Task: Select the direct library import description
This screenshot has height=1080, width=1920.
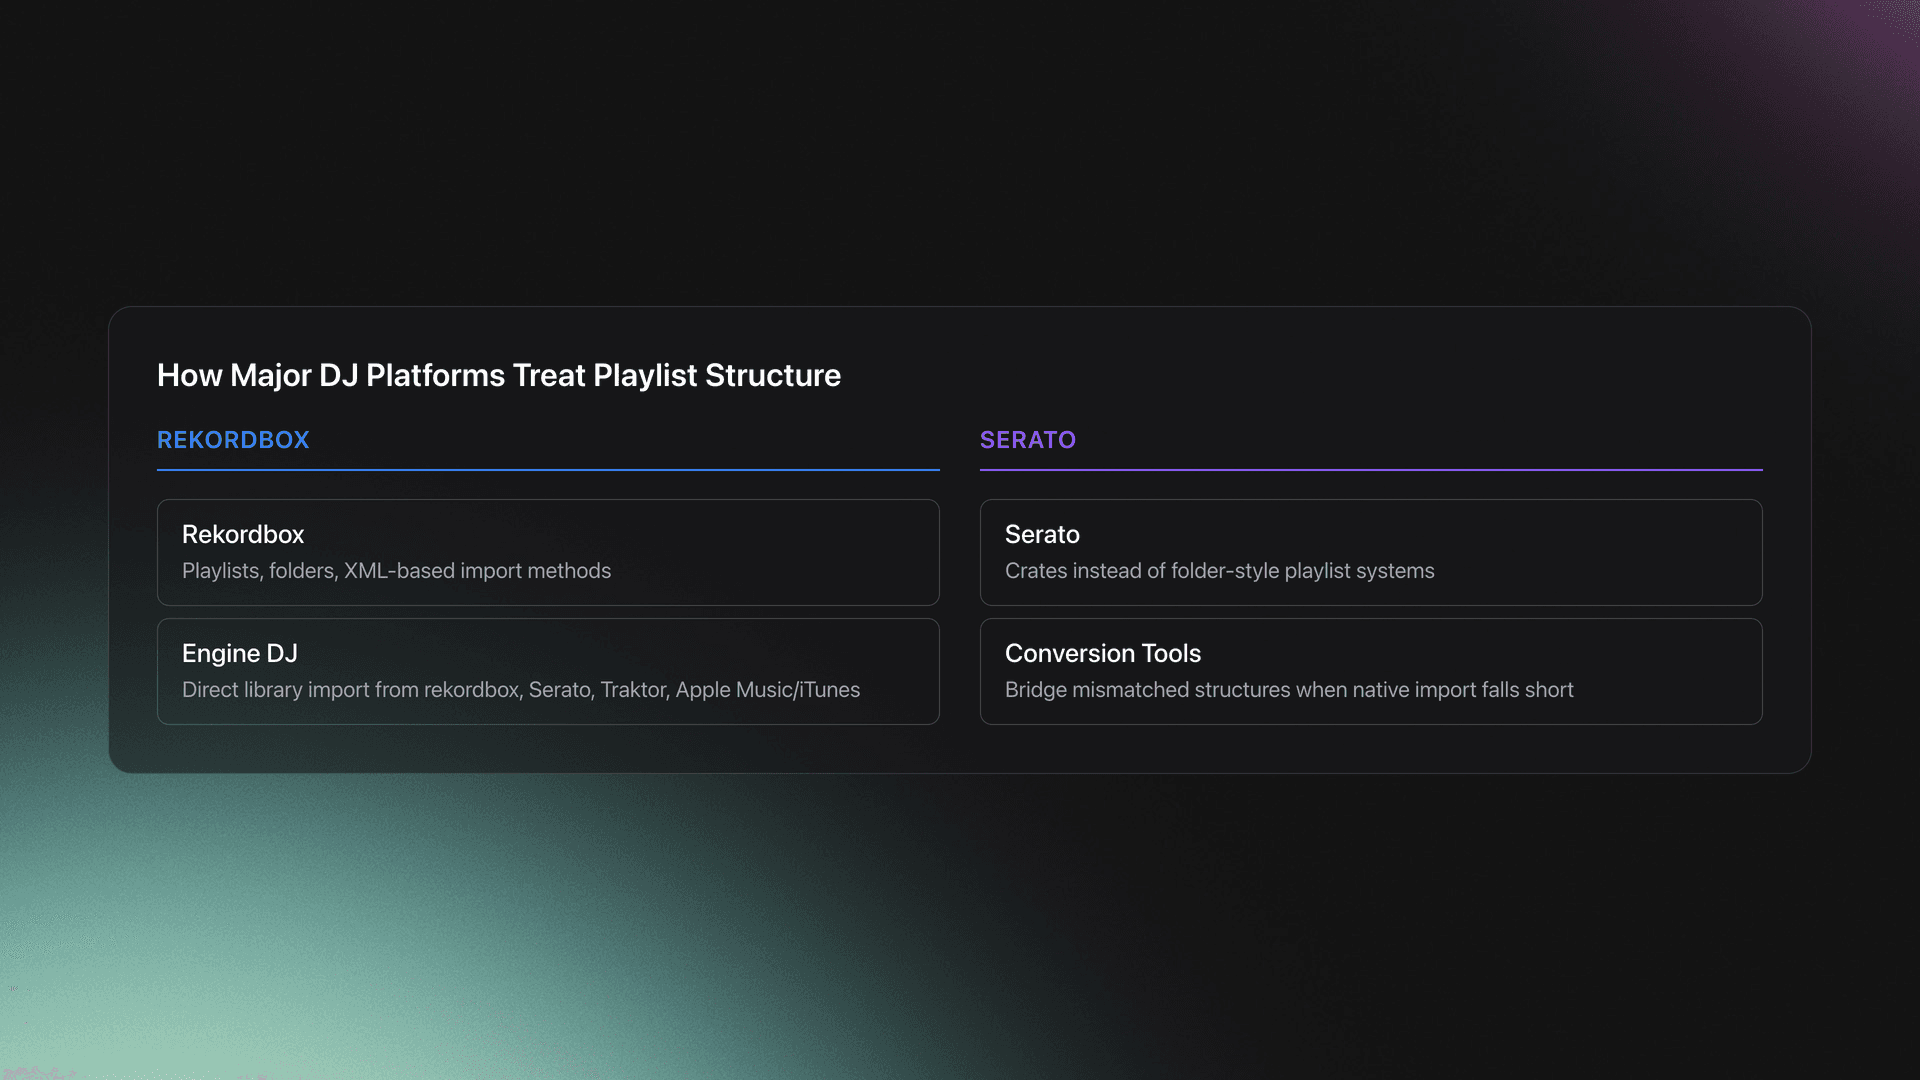Action: (x=521, y=689)
